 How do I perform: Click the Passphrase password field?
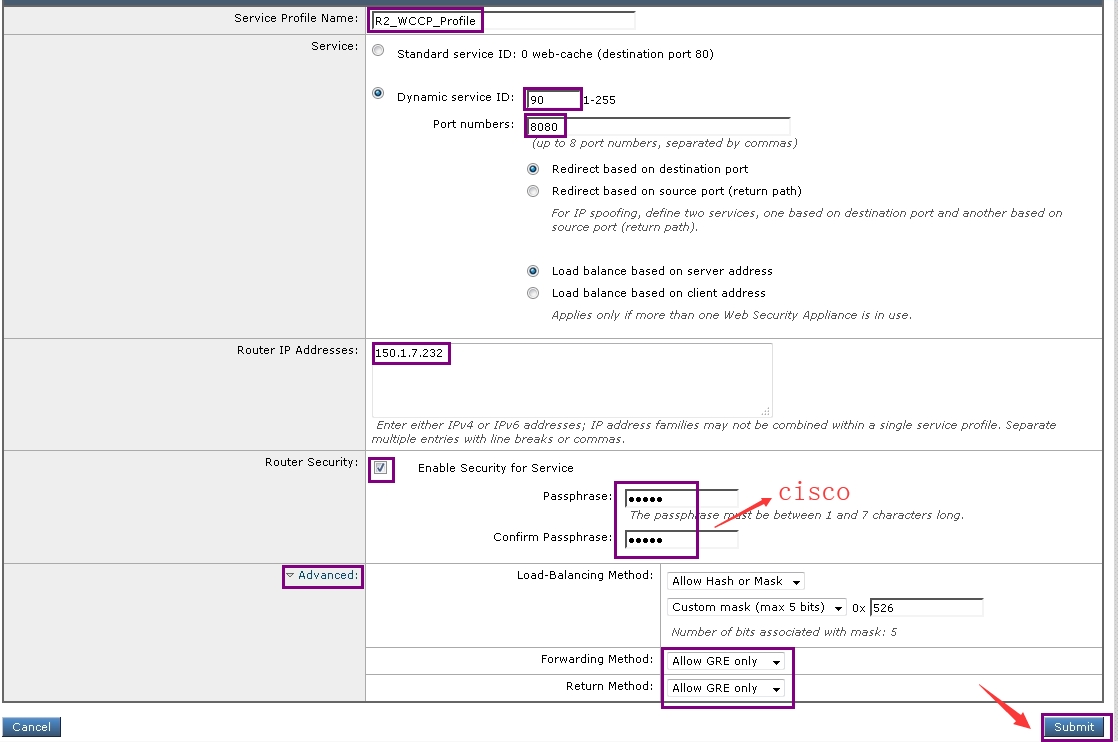coord(681,499)
